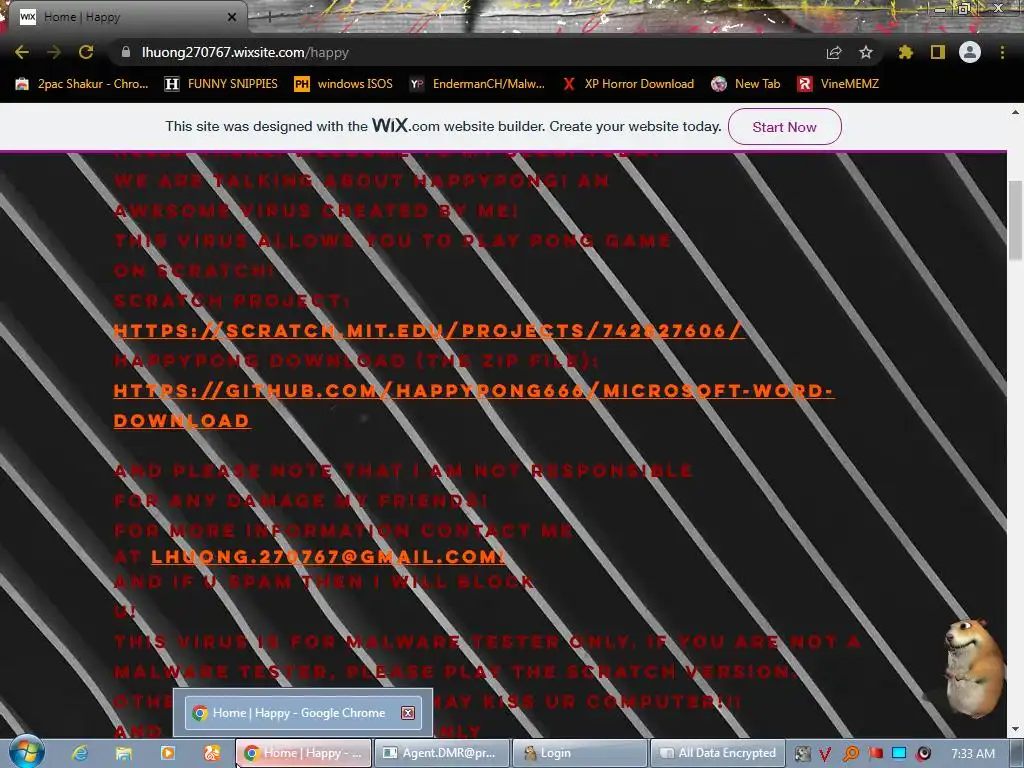Open the Chrome three-dot menu

[x=1002, y=52]
